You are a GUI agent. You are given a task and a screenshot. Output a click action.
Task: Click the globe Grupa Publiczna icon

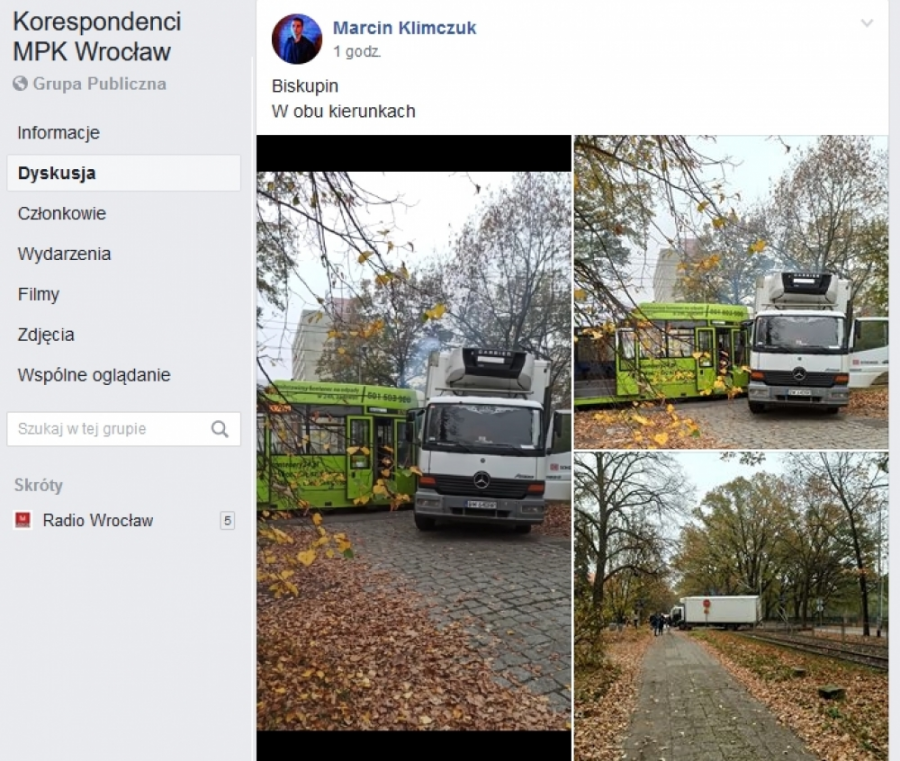(20, 84)
